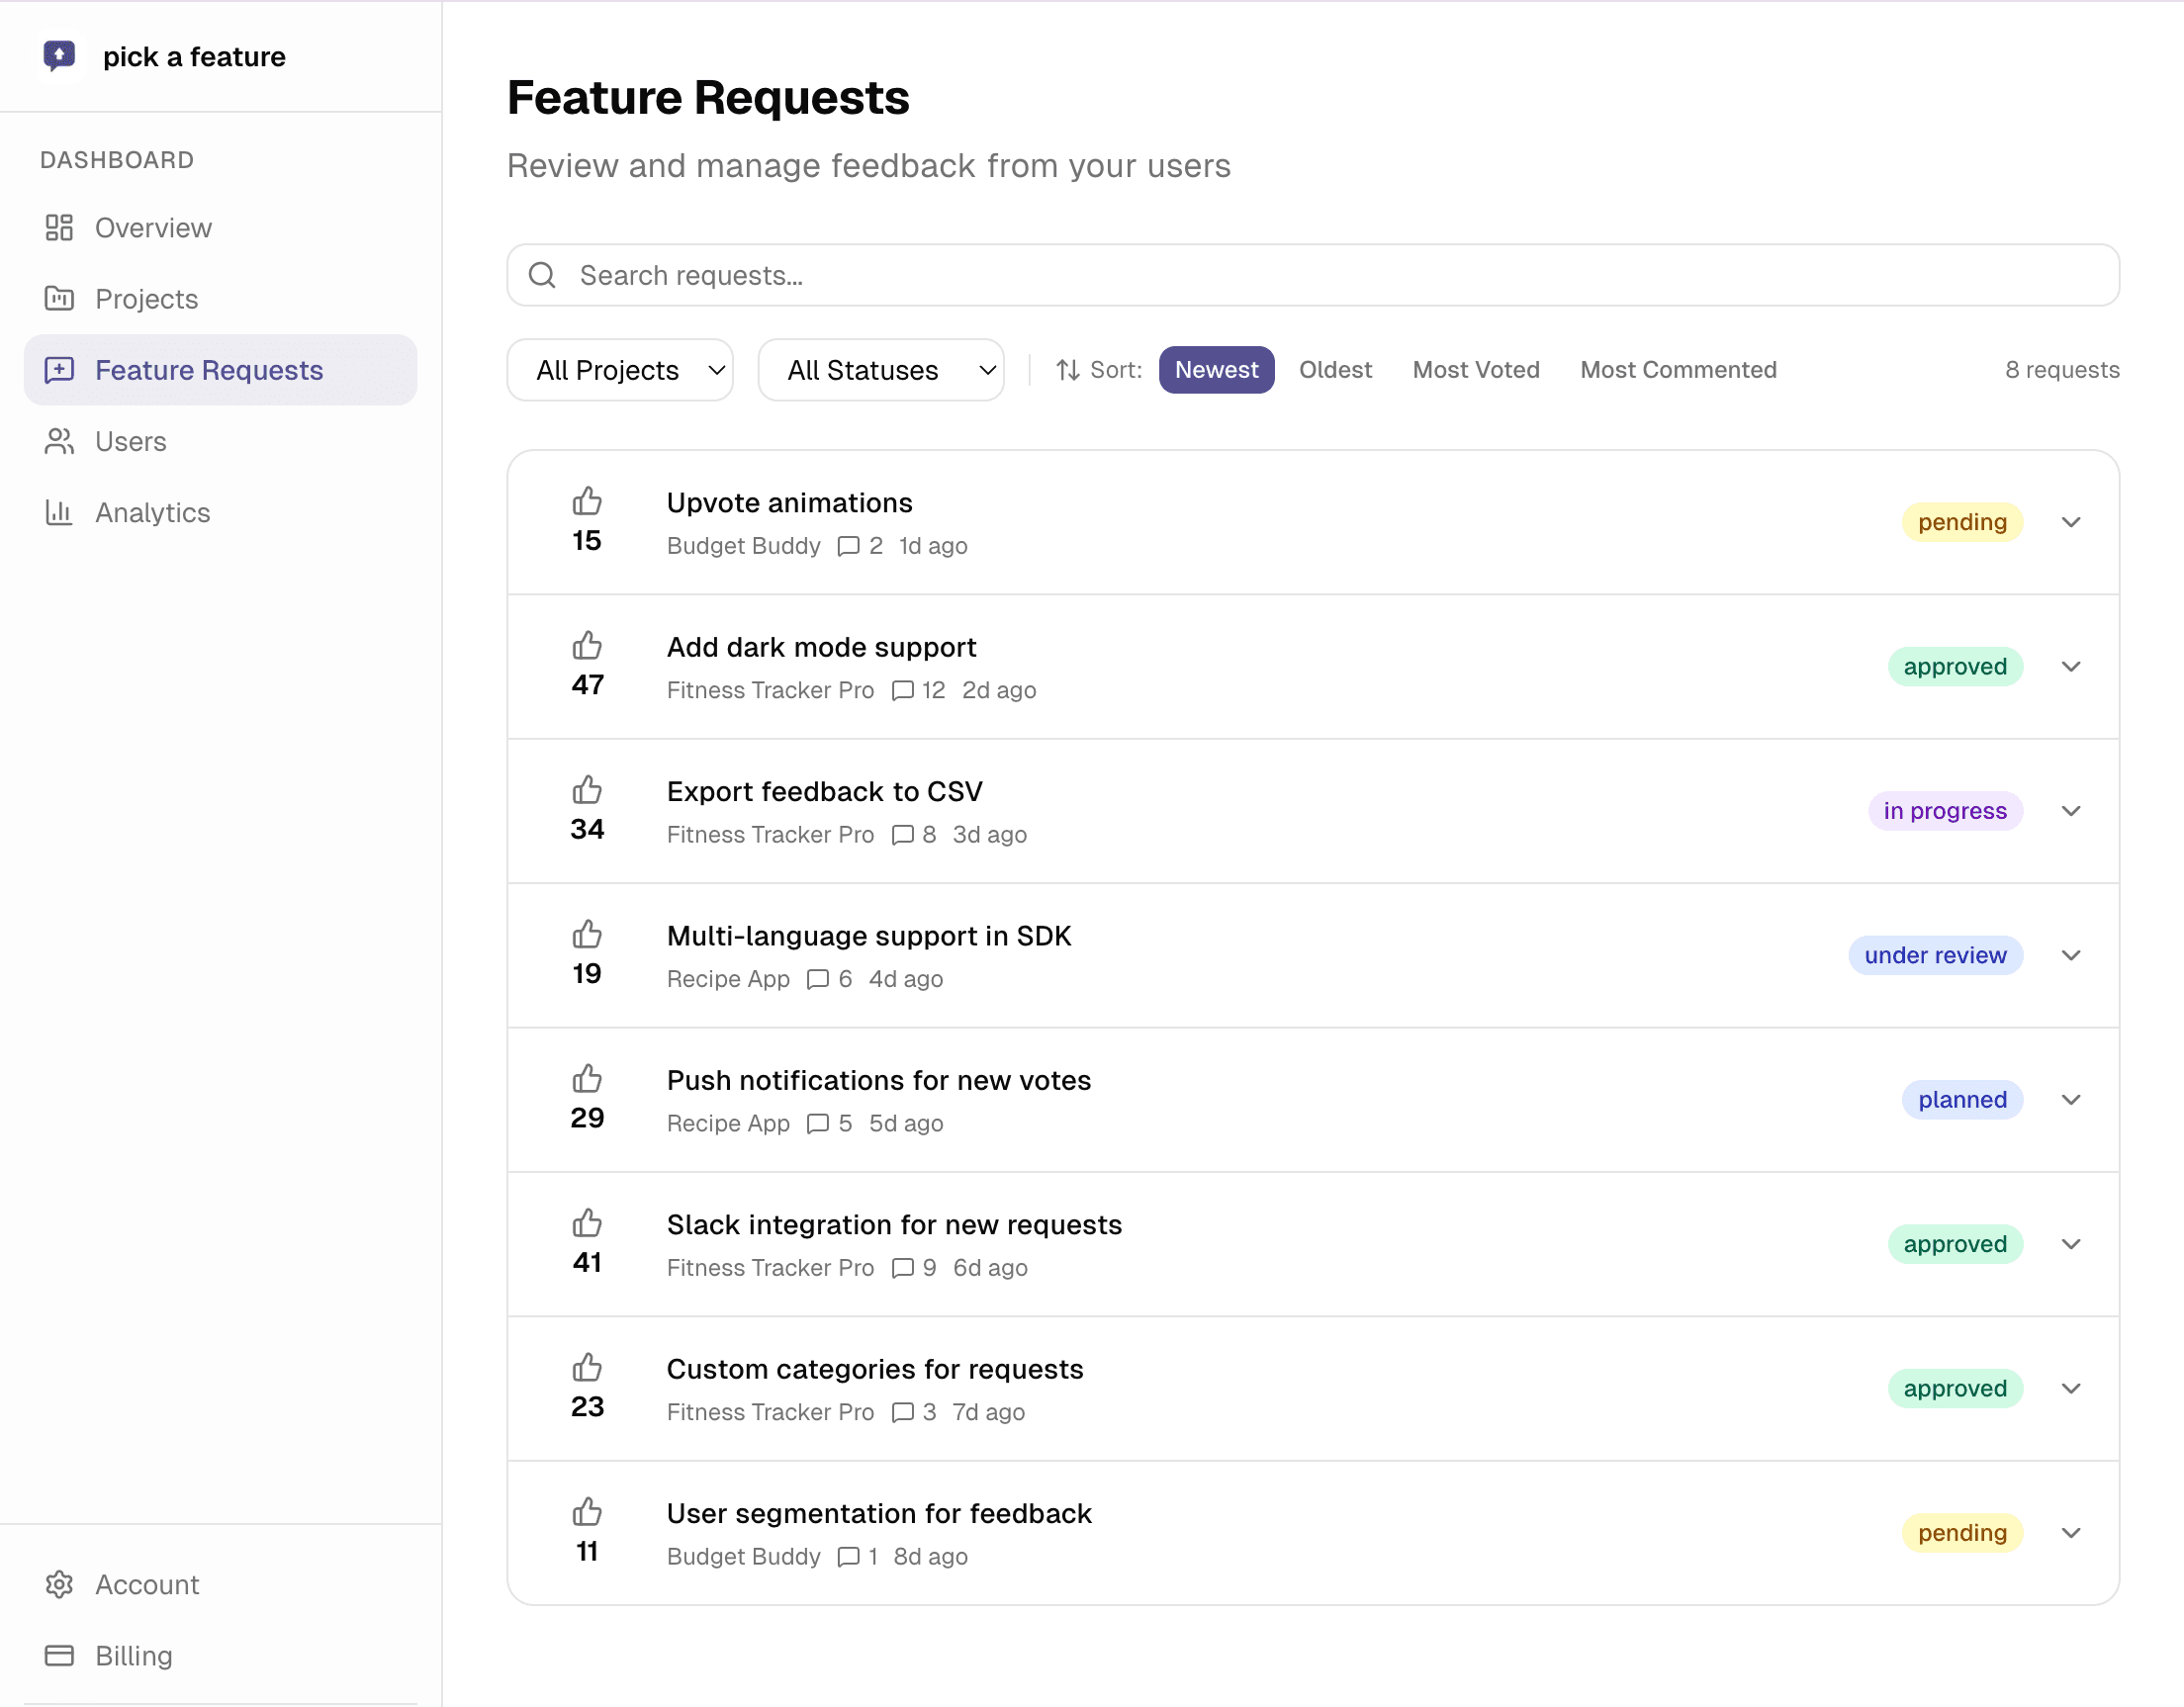Click approved badge on Add dark mode support
Image resolution: width=2184 pixels, height=1707 pixels.
(x=1955, y=667)
